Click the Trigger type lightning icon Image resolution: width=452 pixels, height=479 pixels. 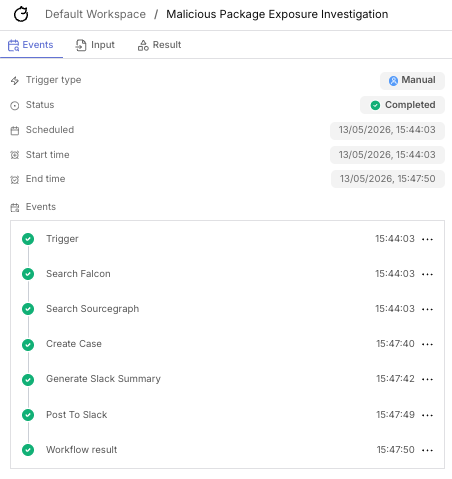pyautogui.click(x=15, y=80)
